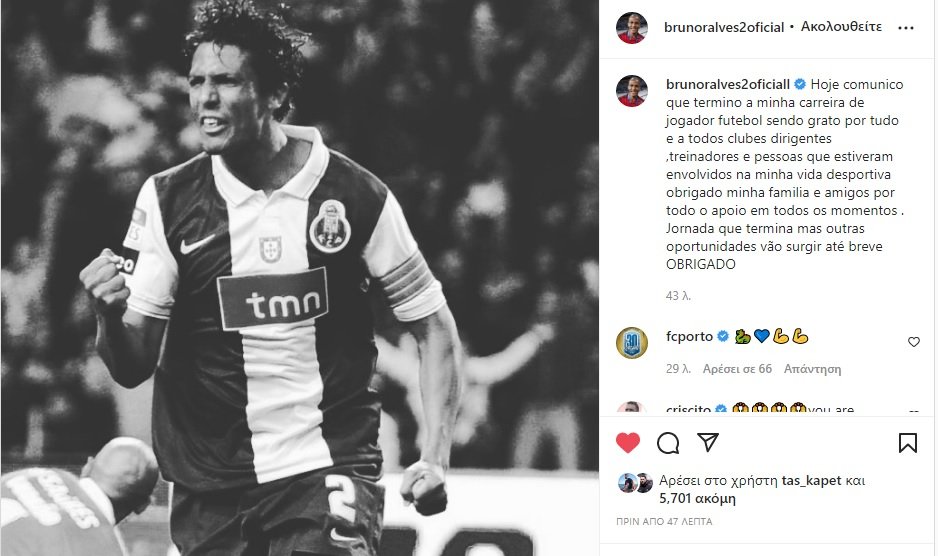Click liker avatars beside likes text
The width and height of the screenshot is (938, 556).
(x=635, y=482)
